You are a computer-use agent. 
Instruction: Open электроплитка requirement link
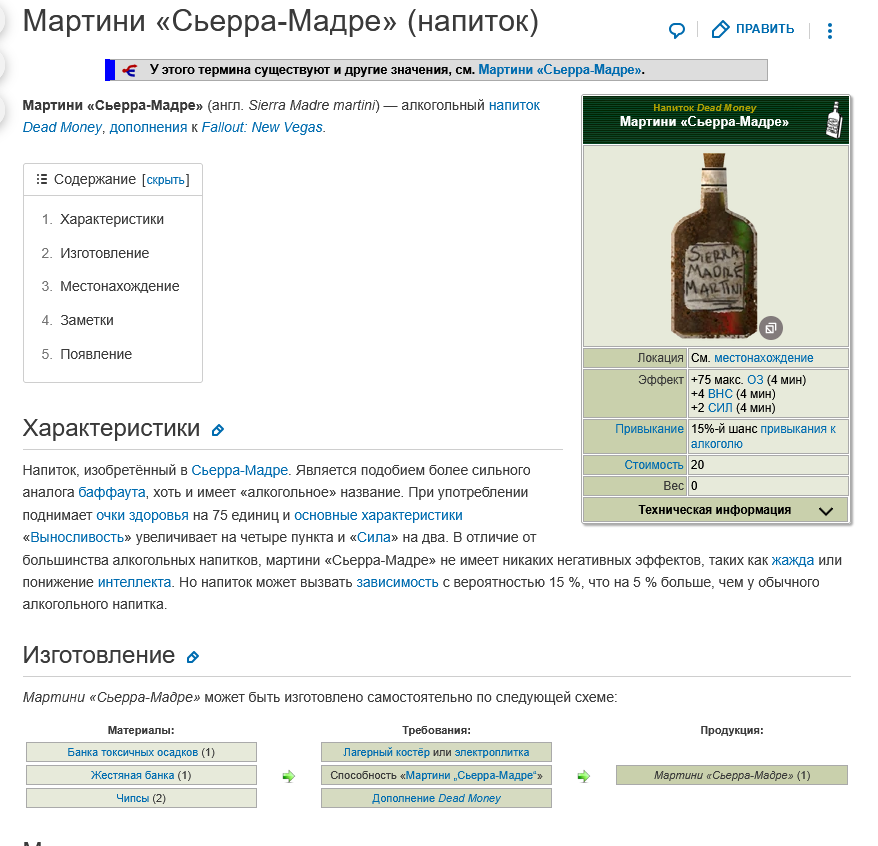(x=492, y=752)
